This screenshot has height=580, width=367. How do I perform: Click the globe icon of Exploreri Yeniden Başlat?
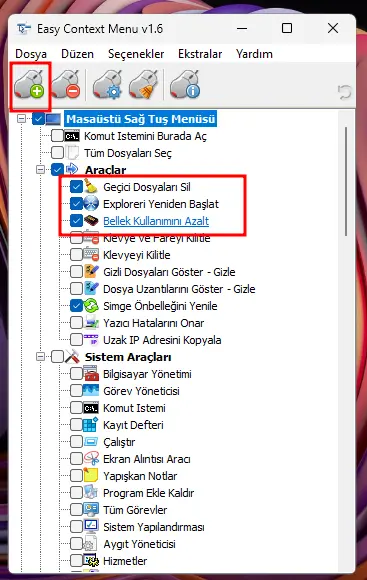pos(91,204)
